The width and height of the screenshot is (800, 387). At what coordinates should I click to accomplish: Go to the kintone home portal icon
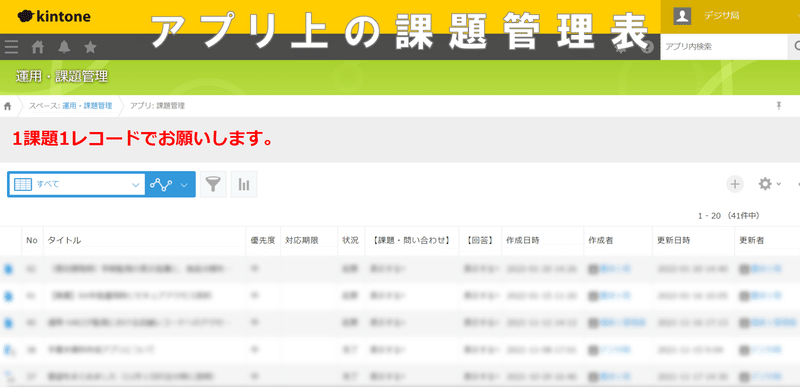(38, 47)
